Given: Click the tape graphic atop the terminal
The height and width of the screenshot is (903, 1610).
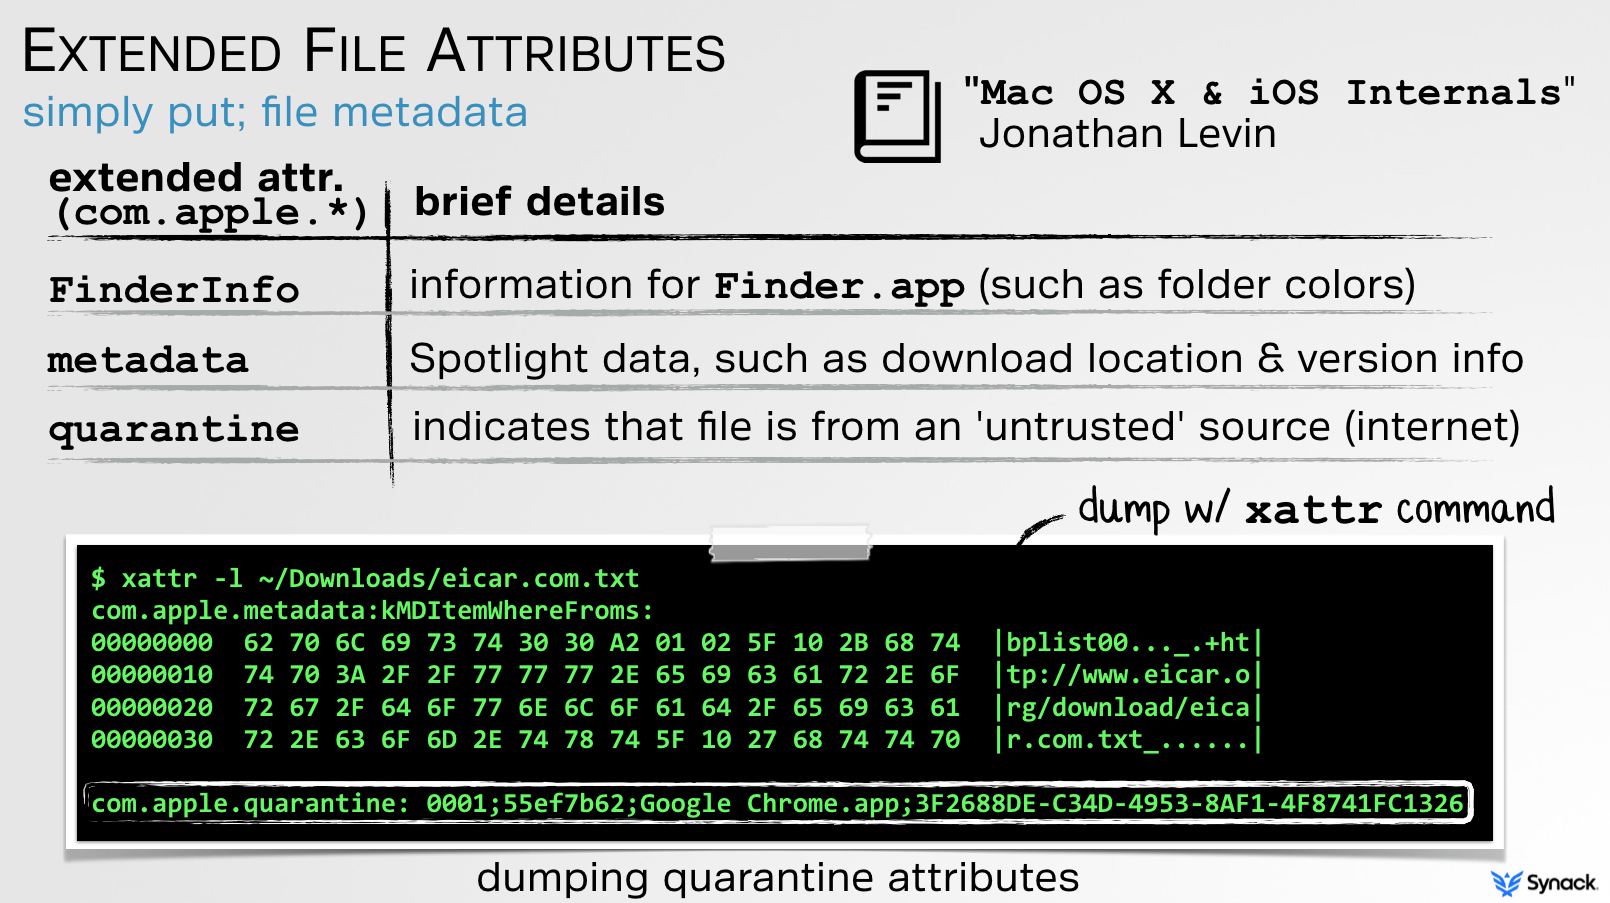Looking at the screenshot, I should 790,541.
